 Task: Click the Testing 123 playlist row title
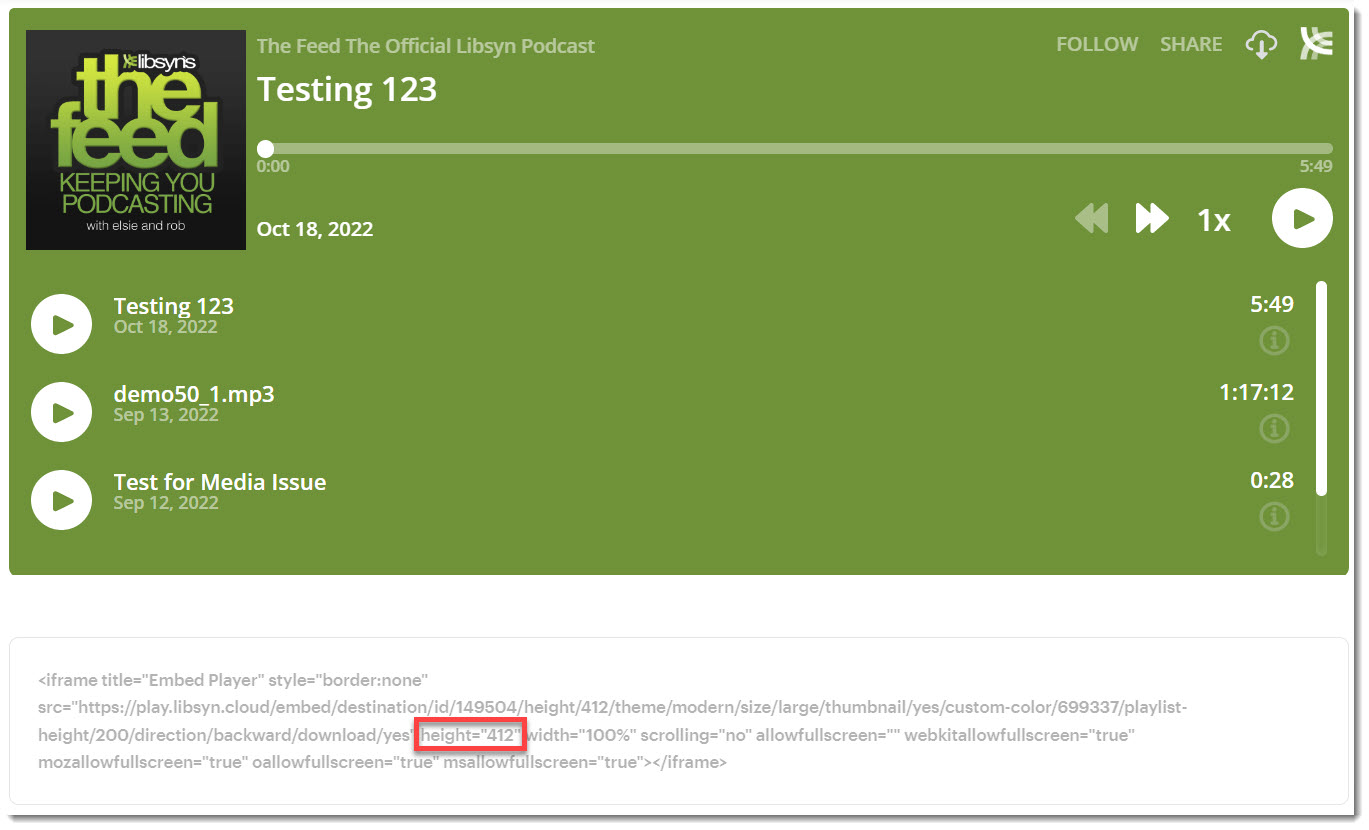[174, 306]
